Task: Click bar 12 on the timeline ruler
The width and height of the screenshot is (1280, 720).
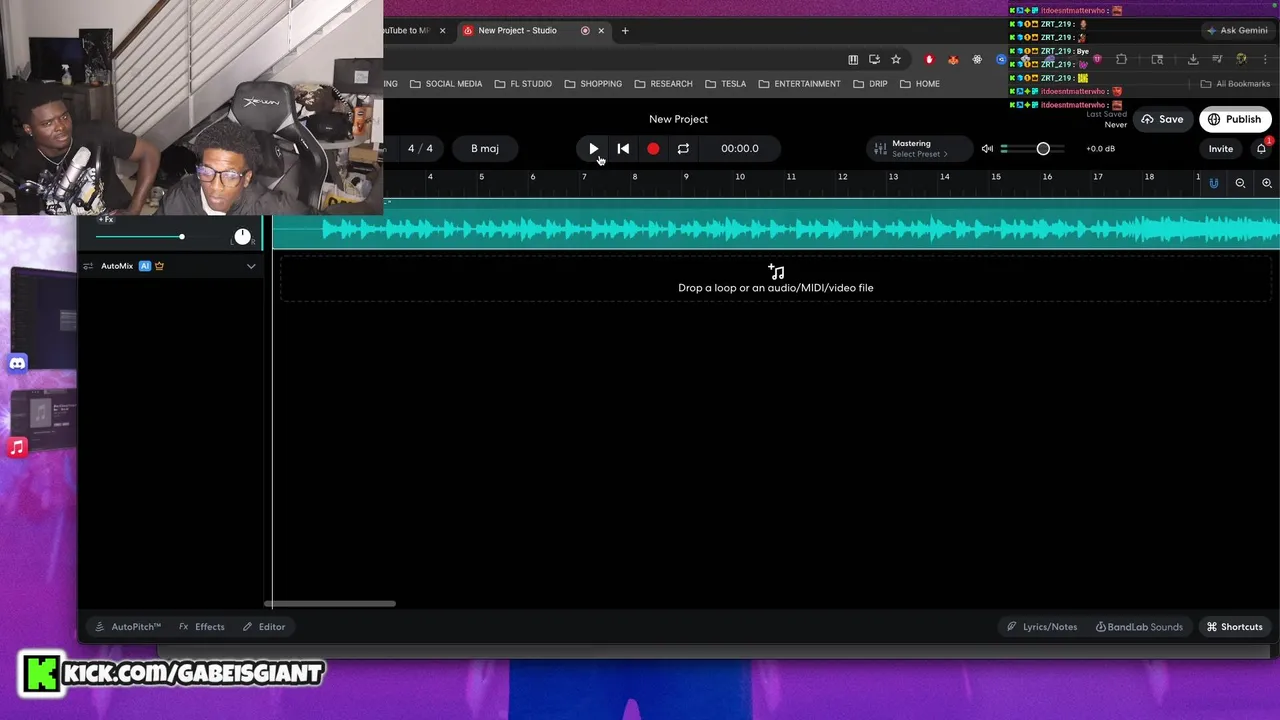Action: (842, 177)
